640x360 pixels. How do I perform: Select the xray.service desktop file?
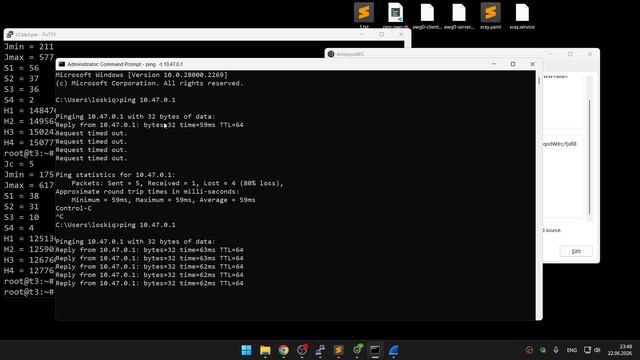522,16
